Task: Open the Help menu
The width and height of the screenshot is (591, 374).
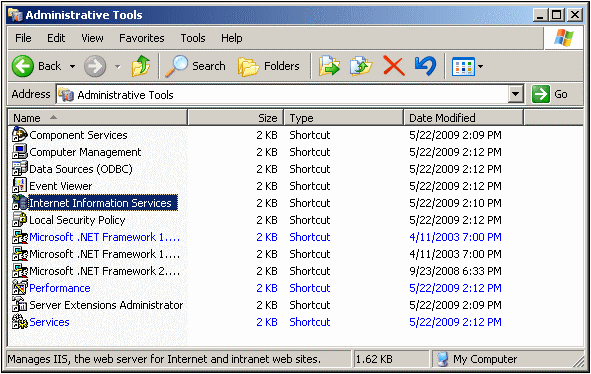Action: pyautogui.click(x=232, y=38)
